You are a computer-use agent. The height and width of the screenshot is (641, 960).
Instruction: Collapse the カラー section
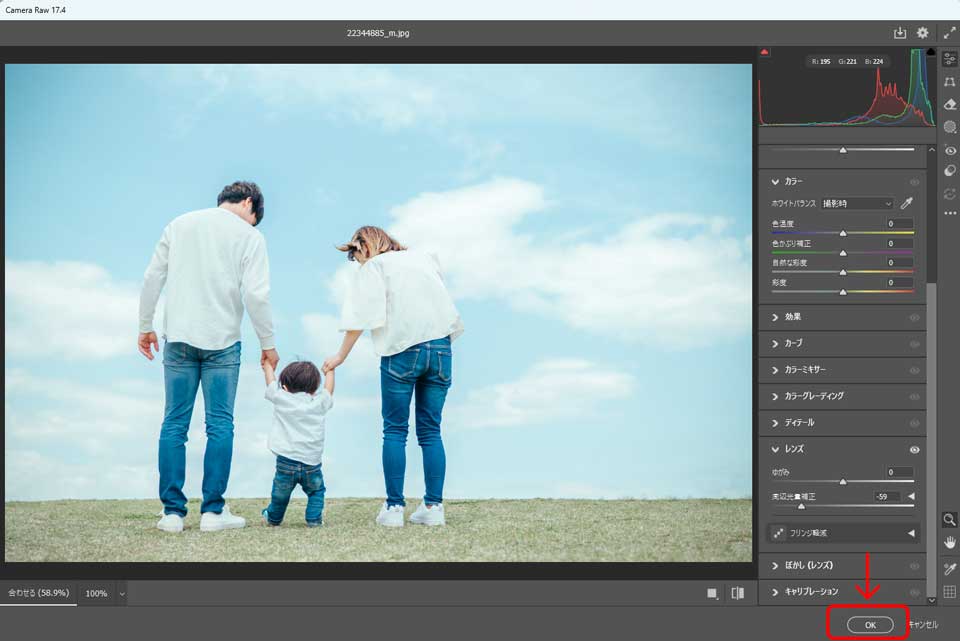point(775,182)
